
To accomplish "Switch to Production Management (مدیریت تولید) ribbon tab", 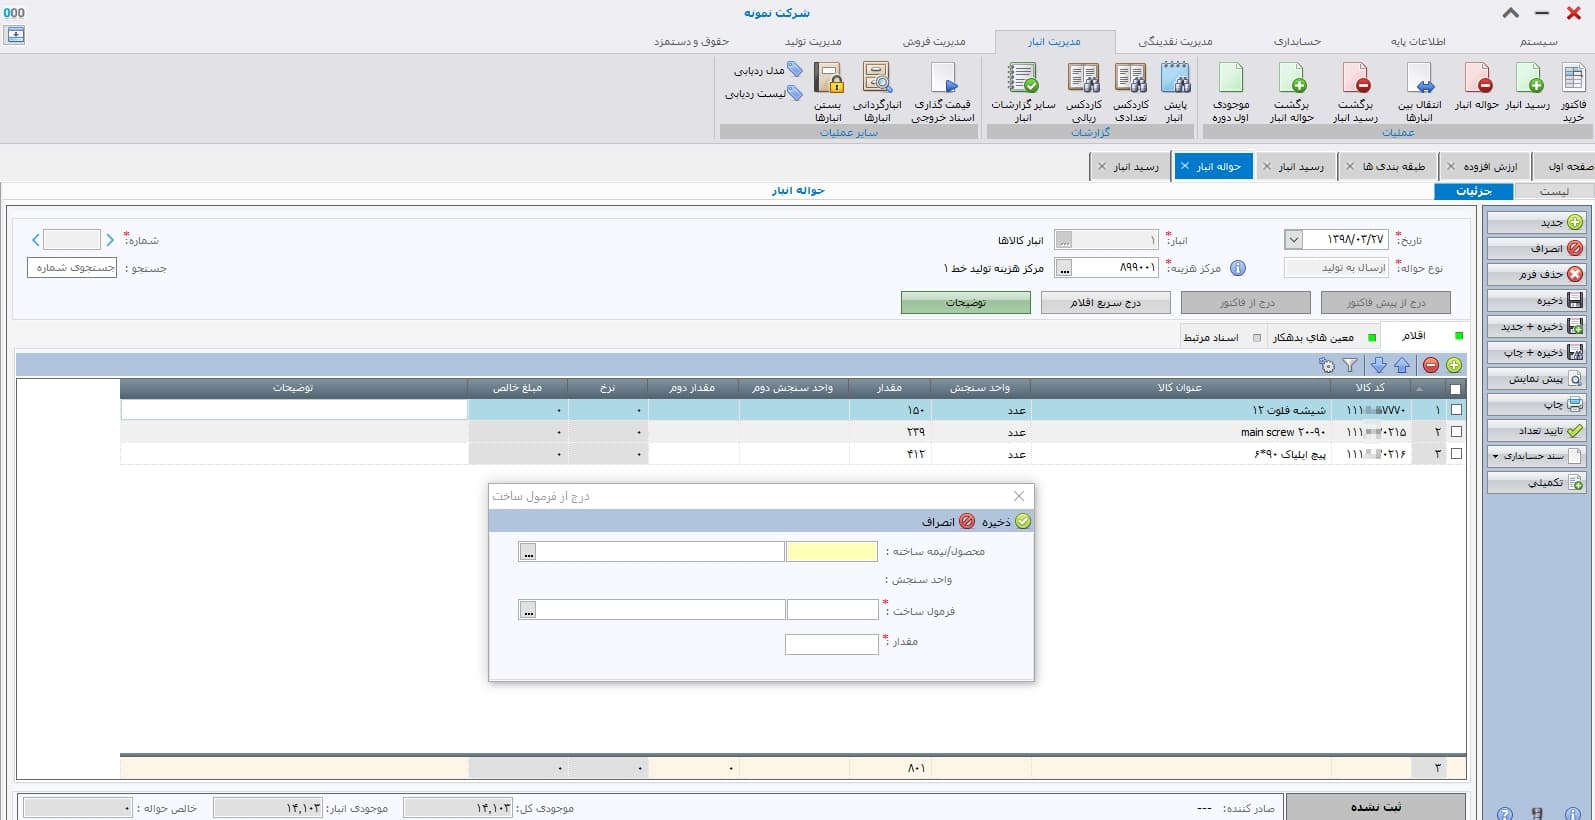I will click(x=813, y=41).
